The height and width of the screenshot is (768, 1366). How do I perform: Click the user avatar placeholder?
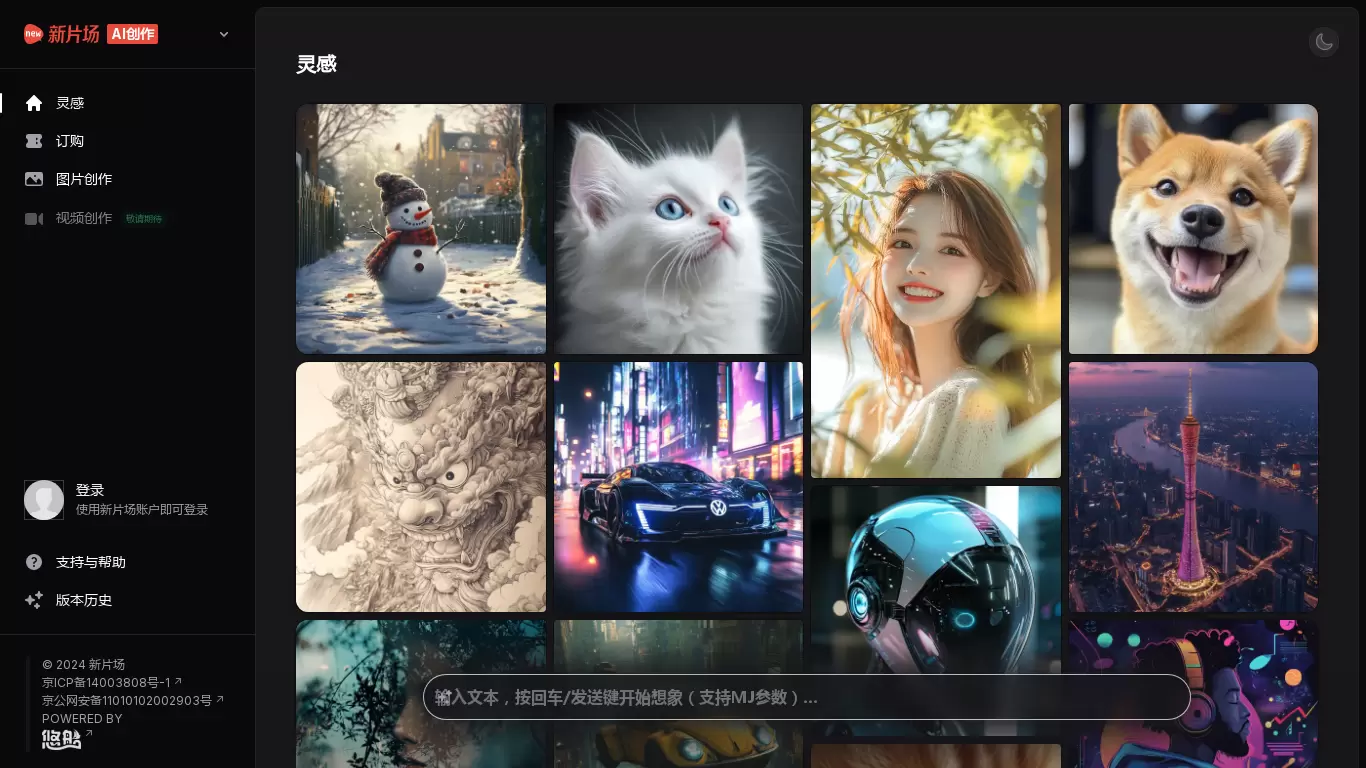[x=44, y=500]
